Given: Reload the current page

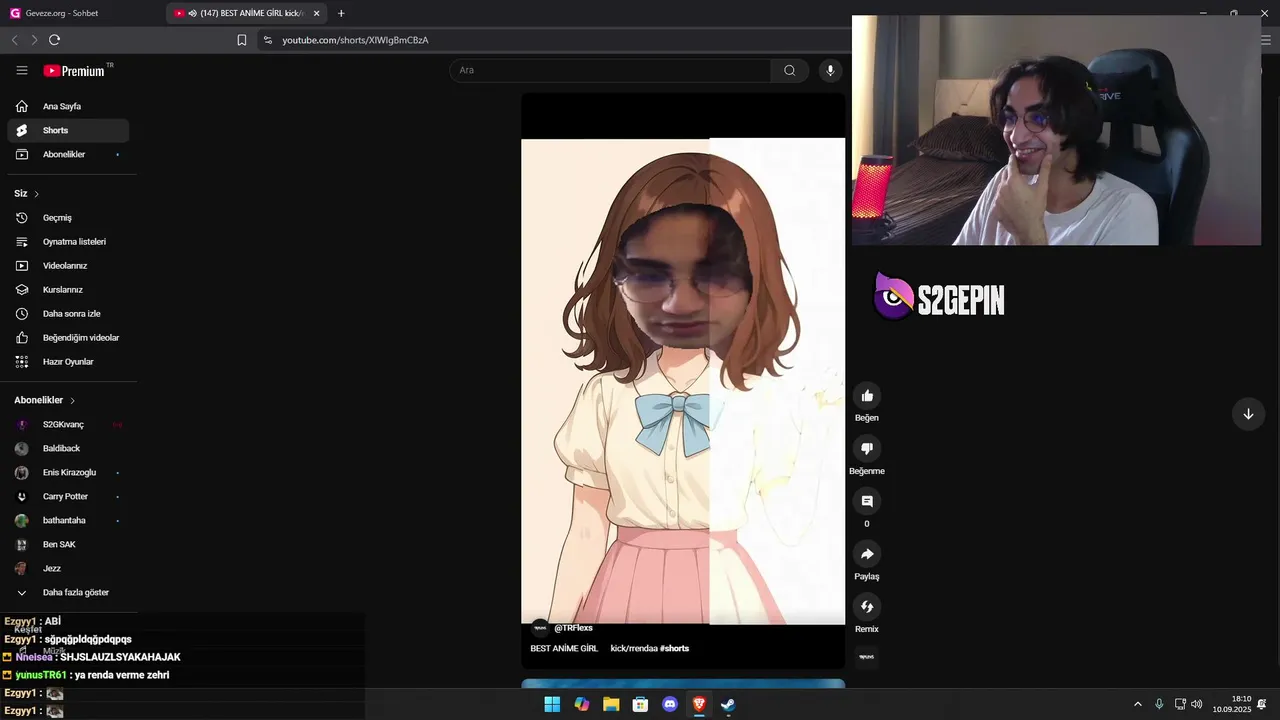Looking at the screenshot, I should (x=54, y=40).
